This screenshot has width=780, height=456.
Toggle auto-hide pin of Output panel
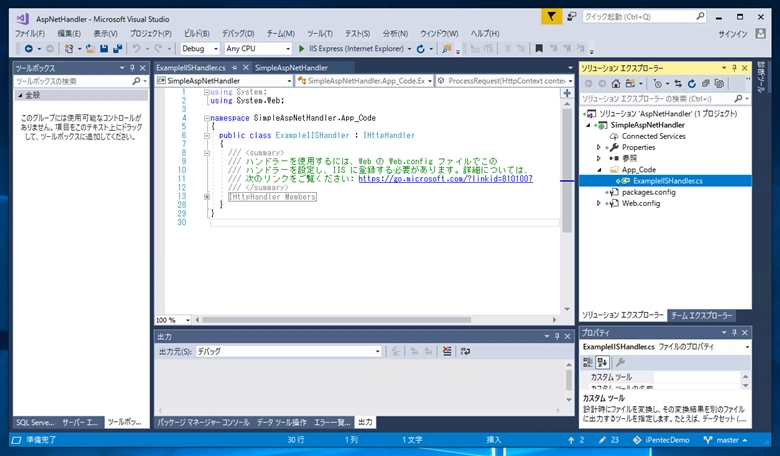(557, 337)
